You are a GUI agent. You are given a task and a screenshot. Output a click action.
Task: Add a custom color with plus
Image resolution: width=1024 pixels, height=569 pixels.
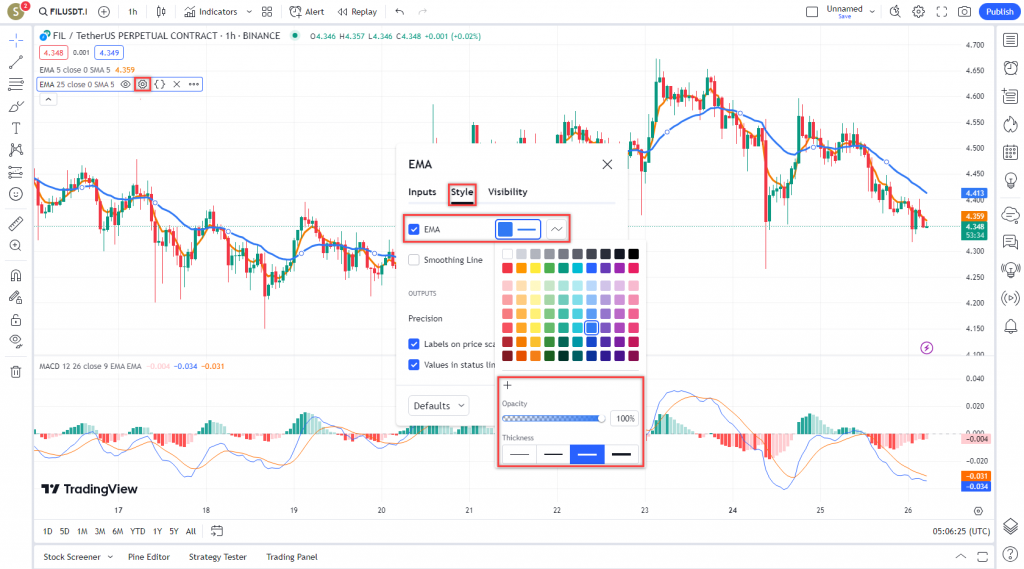pos(507,385)
